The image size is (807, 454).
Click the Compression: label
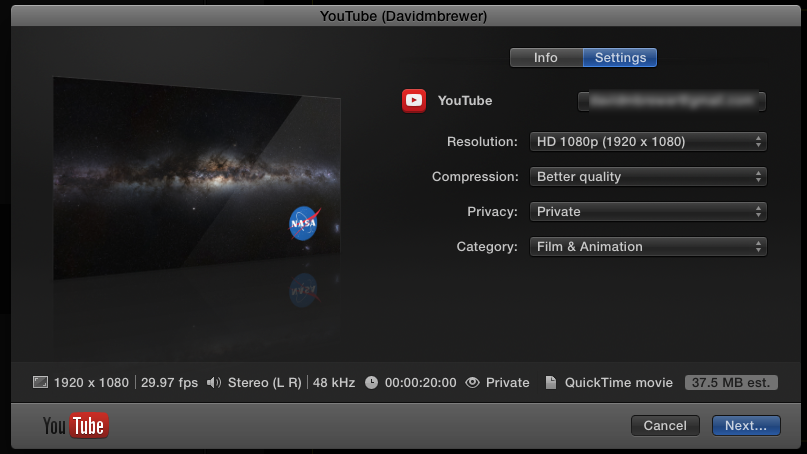point(475,177)
